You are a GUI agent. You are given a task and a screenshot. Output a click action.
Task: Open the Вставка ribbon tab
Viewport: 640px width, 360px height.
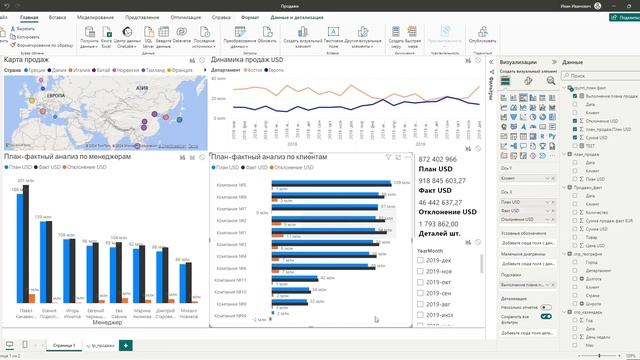pos(57,18)
